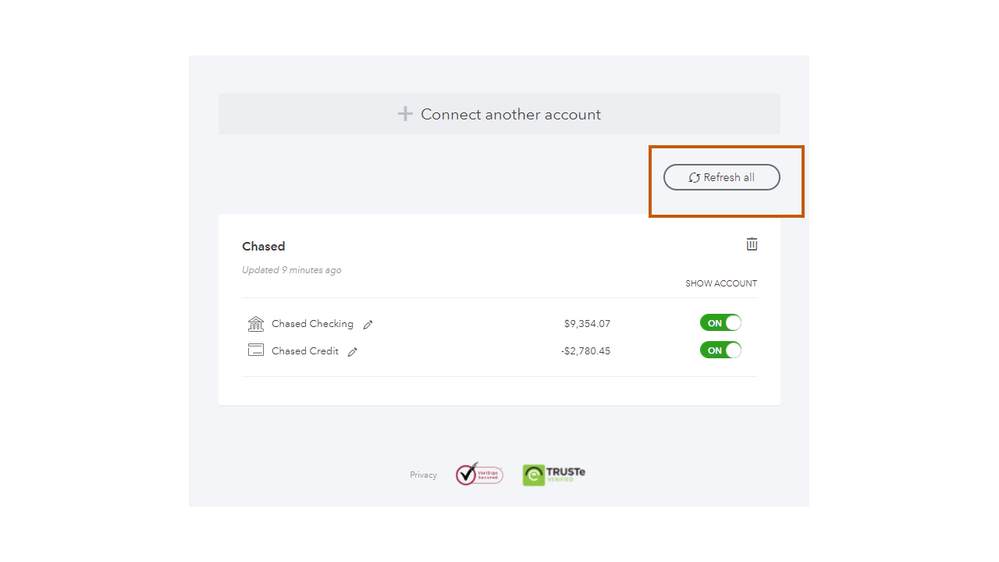Click the TRUSTe Verified badge

tap(554, 475)
